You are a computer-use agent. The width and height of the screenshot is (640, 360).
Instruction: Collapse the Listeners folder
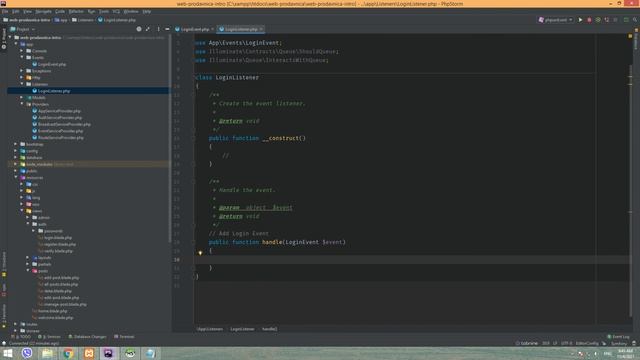point(22,84)
